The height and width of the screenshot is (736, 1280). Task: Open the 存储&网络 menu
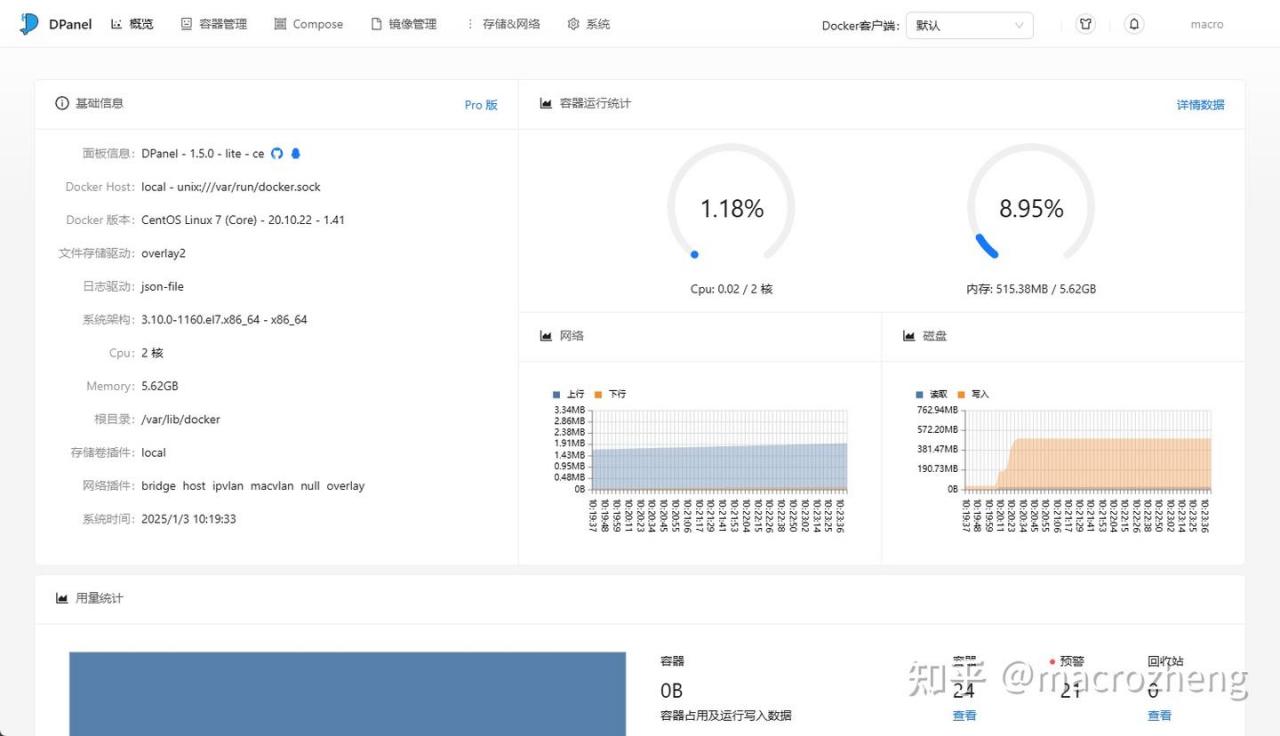(504, 24)
